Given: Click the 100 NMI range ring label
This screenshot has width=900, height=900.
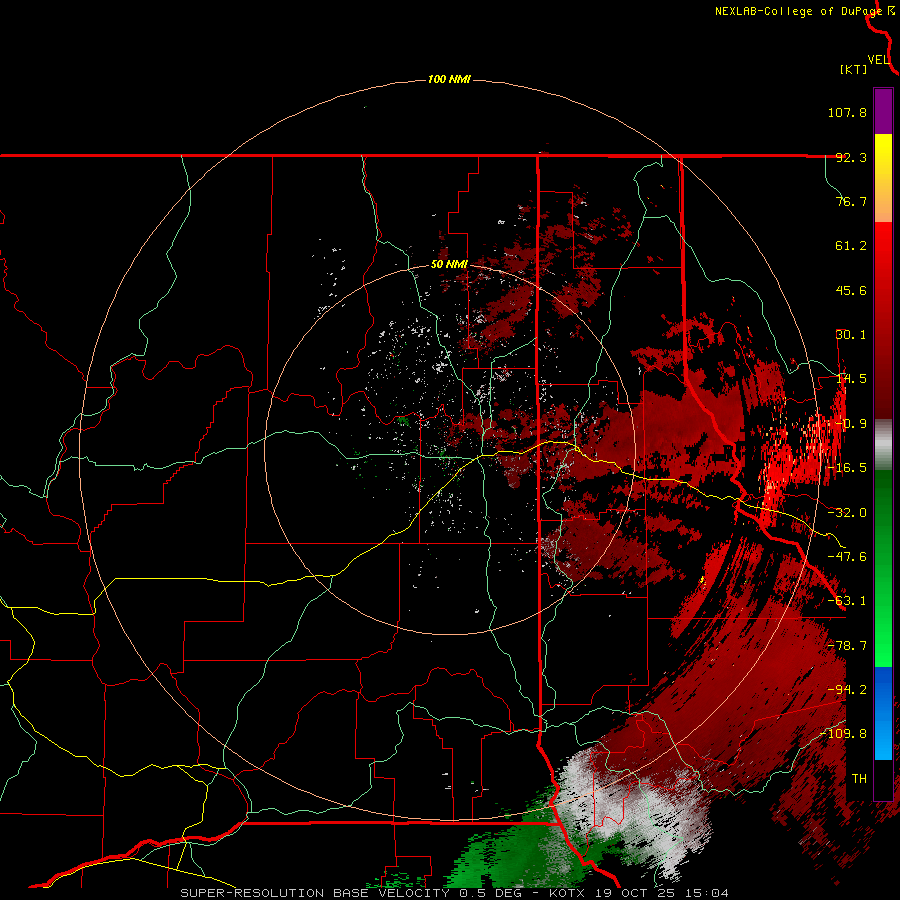Looking at the screenshot, I should tap(449, 79).
